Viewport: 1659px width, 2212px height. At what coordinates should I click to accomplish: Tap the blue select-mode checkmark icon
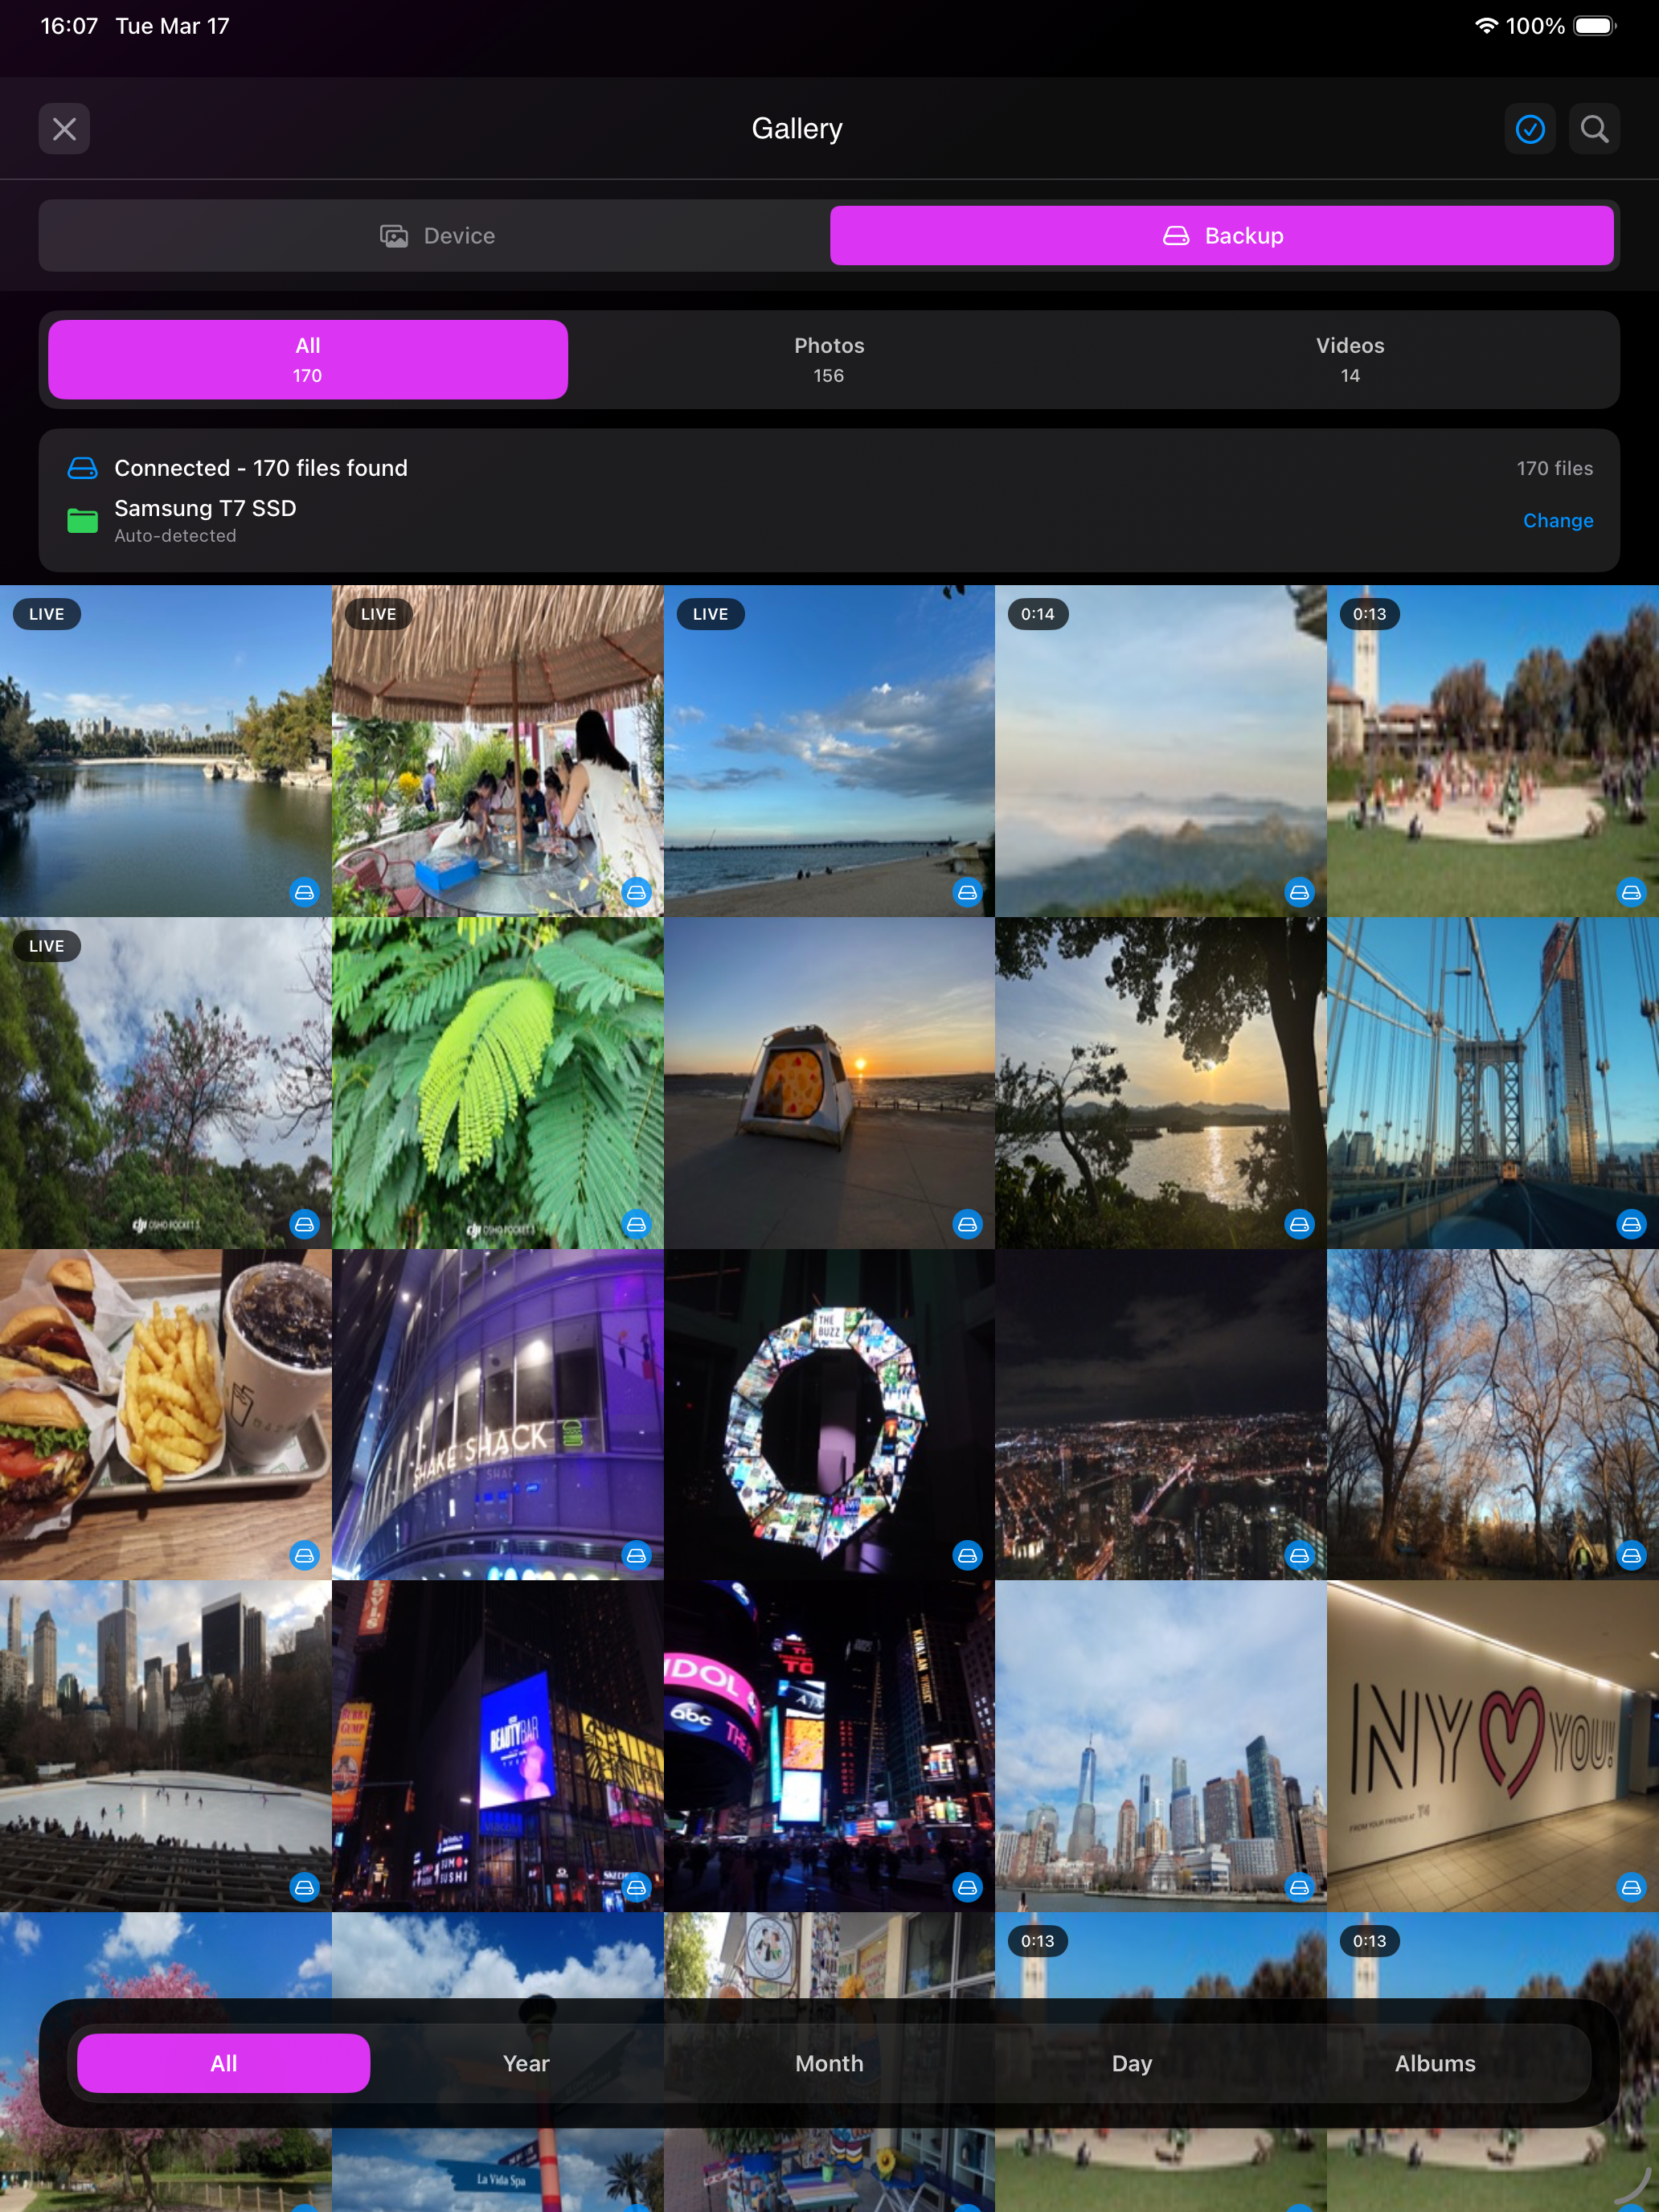click(1530, 129)
